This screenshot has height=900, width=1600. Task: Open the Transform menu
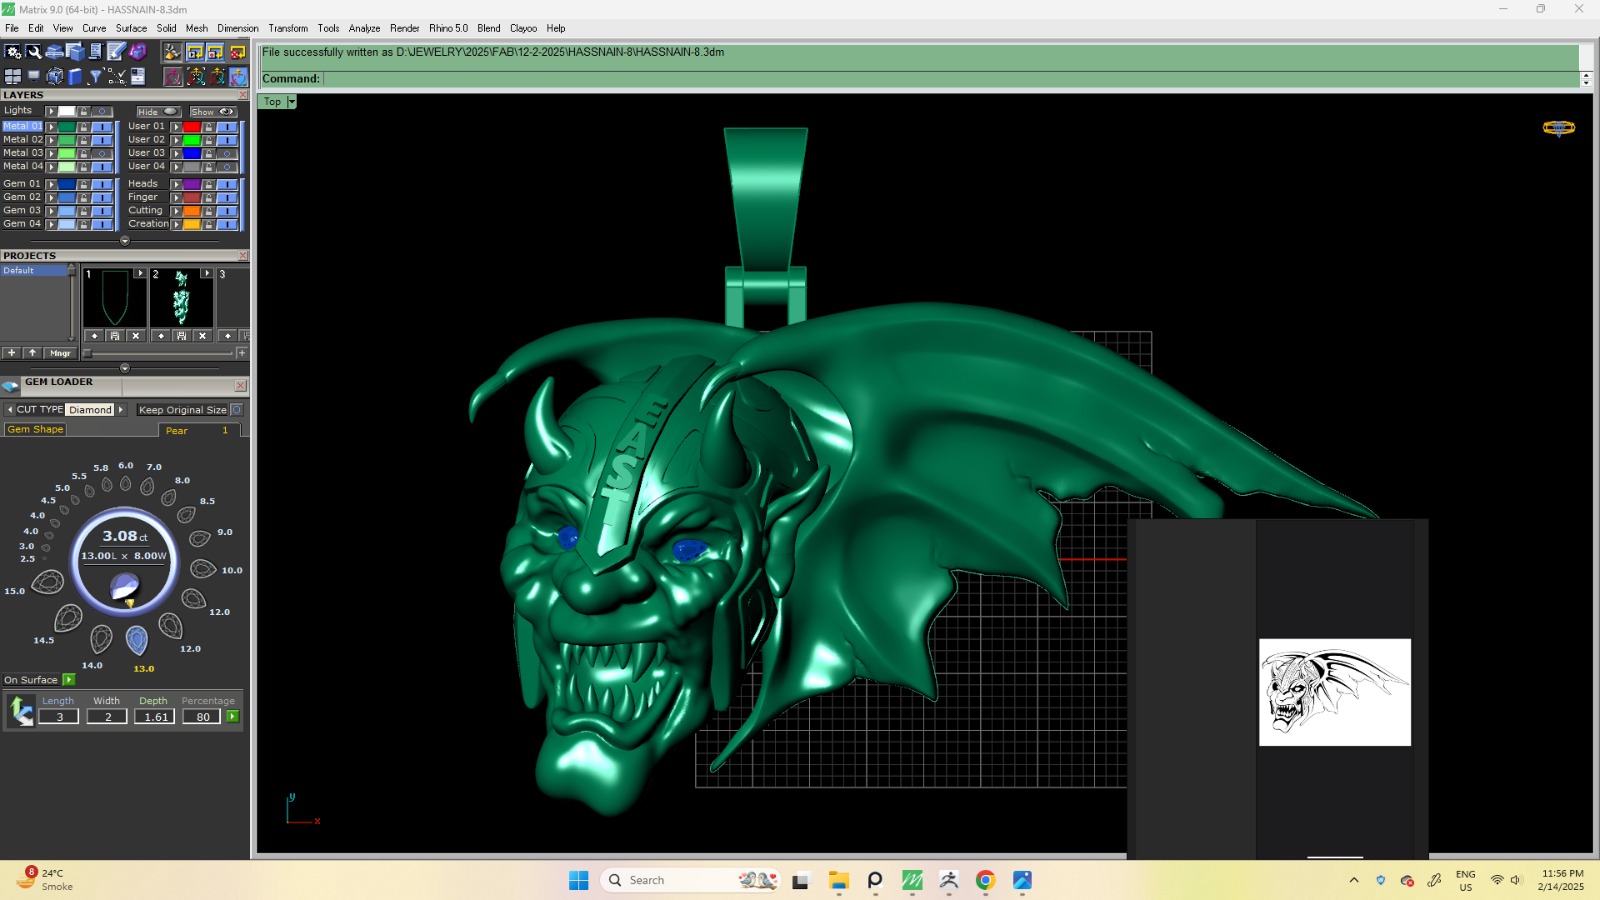[288, 28]
